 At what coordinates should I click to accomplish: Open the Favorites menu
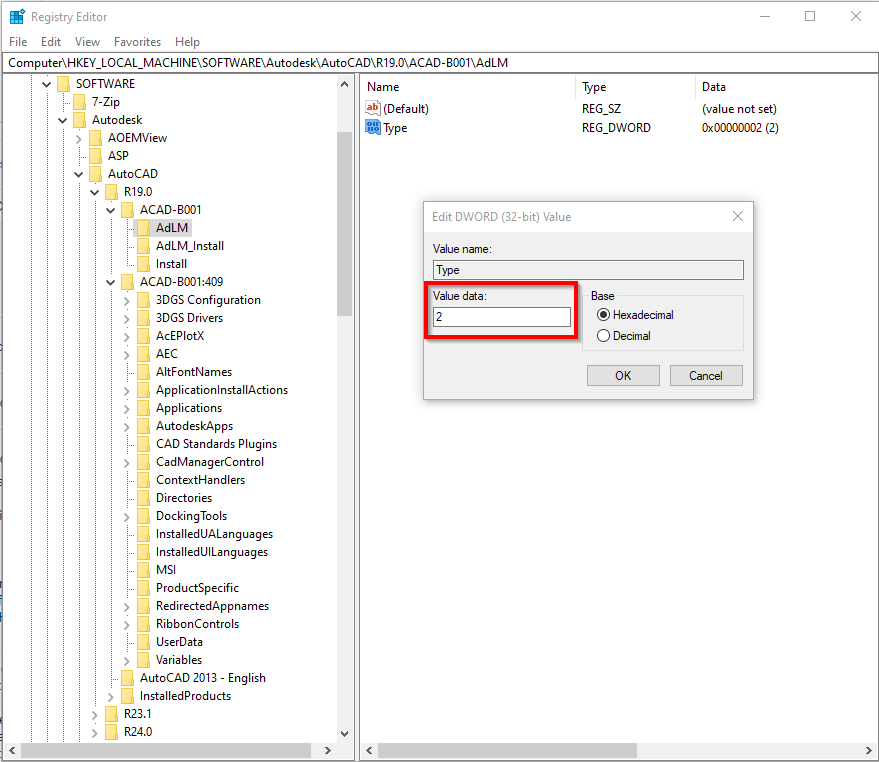[x=137, y=42]
